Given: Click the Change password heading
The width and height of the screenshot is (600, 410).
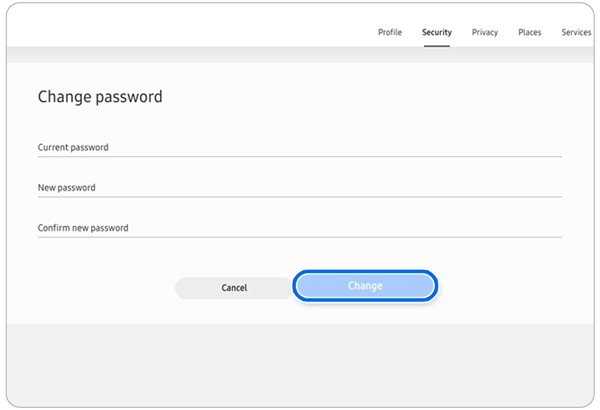Looking at the screenshot, I should 100,97.
